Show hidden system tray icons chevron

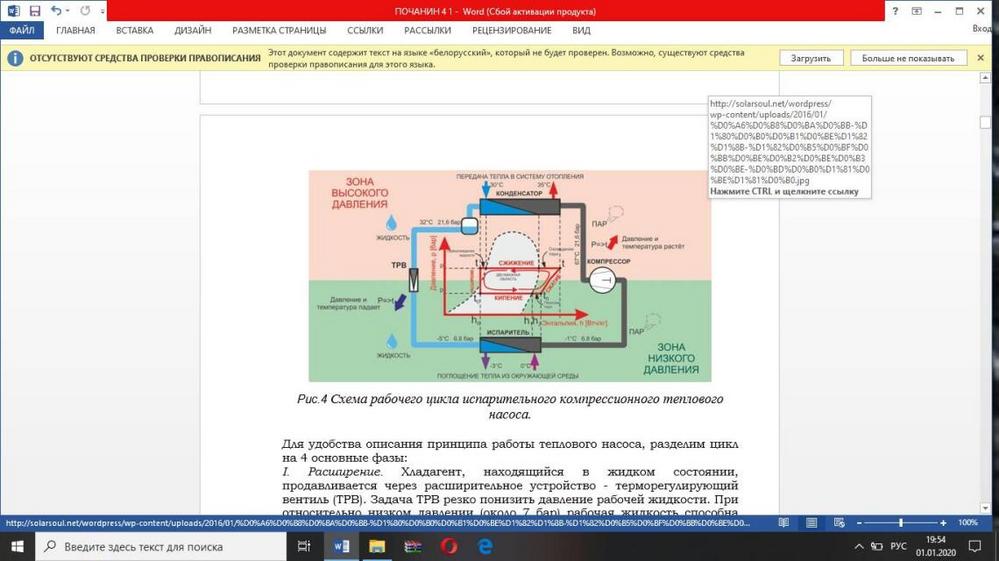[x=860, y=547]
